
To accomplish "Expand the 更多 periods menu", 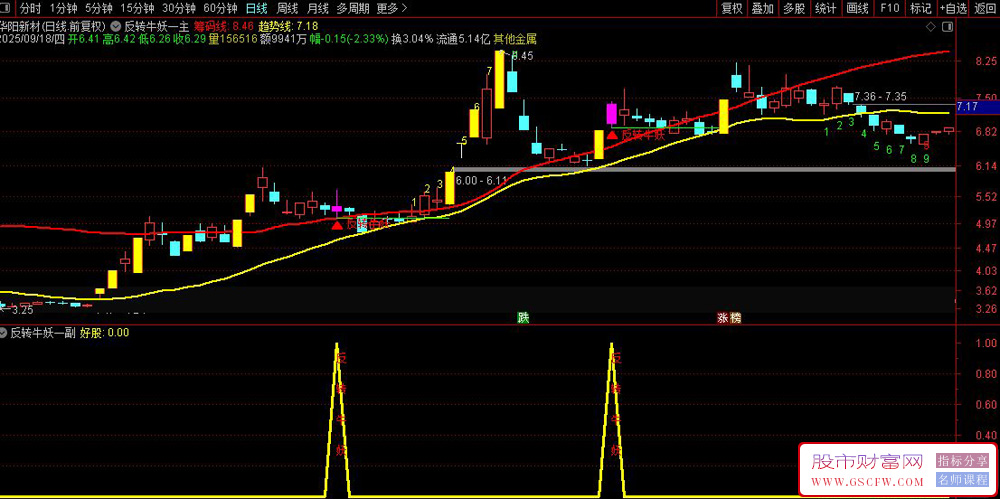I will [391, 8].
